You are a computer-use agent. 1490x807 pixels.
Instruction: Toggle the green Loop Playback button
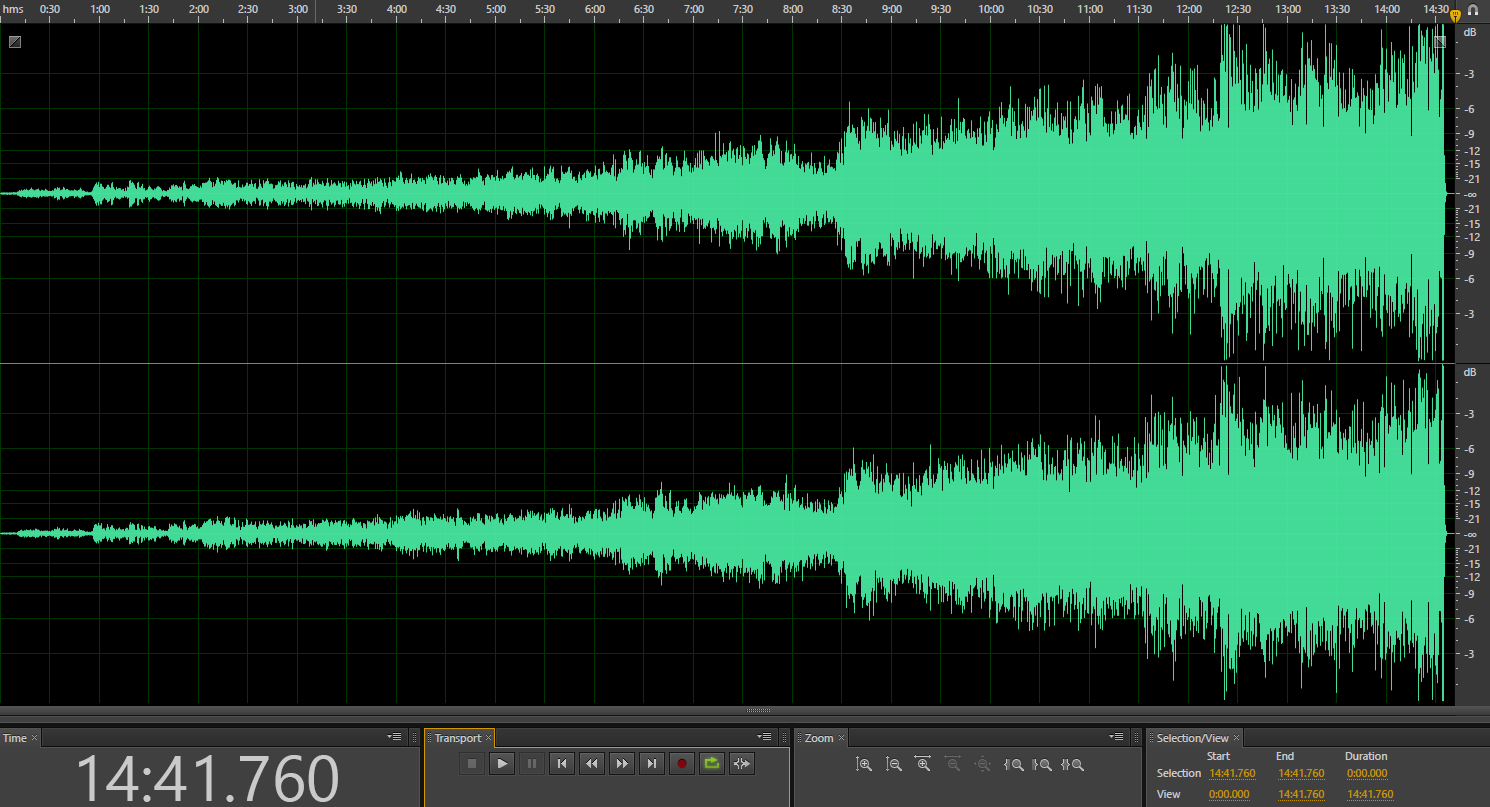(711, 764)
